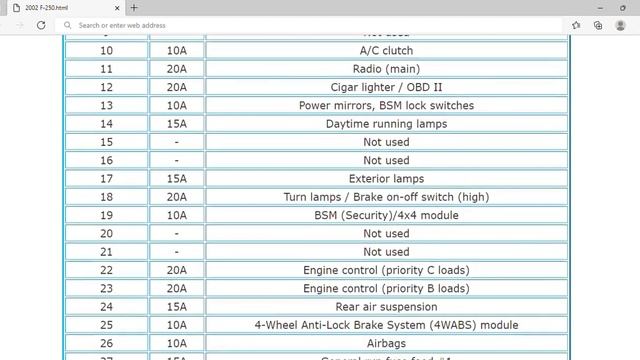Click fuse number 25 cell

point(107,325)
